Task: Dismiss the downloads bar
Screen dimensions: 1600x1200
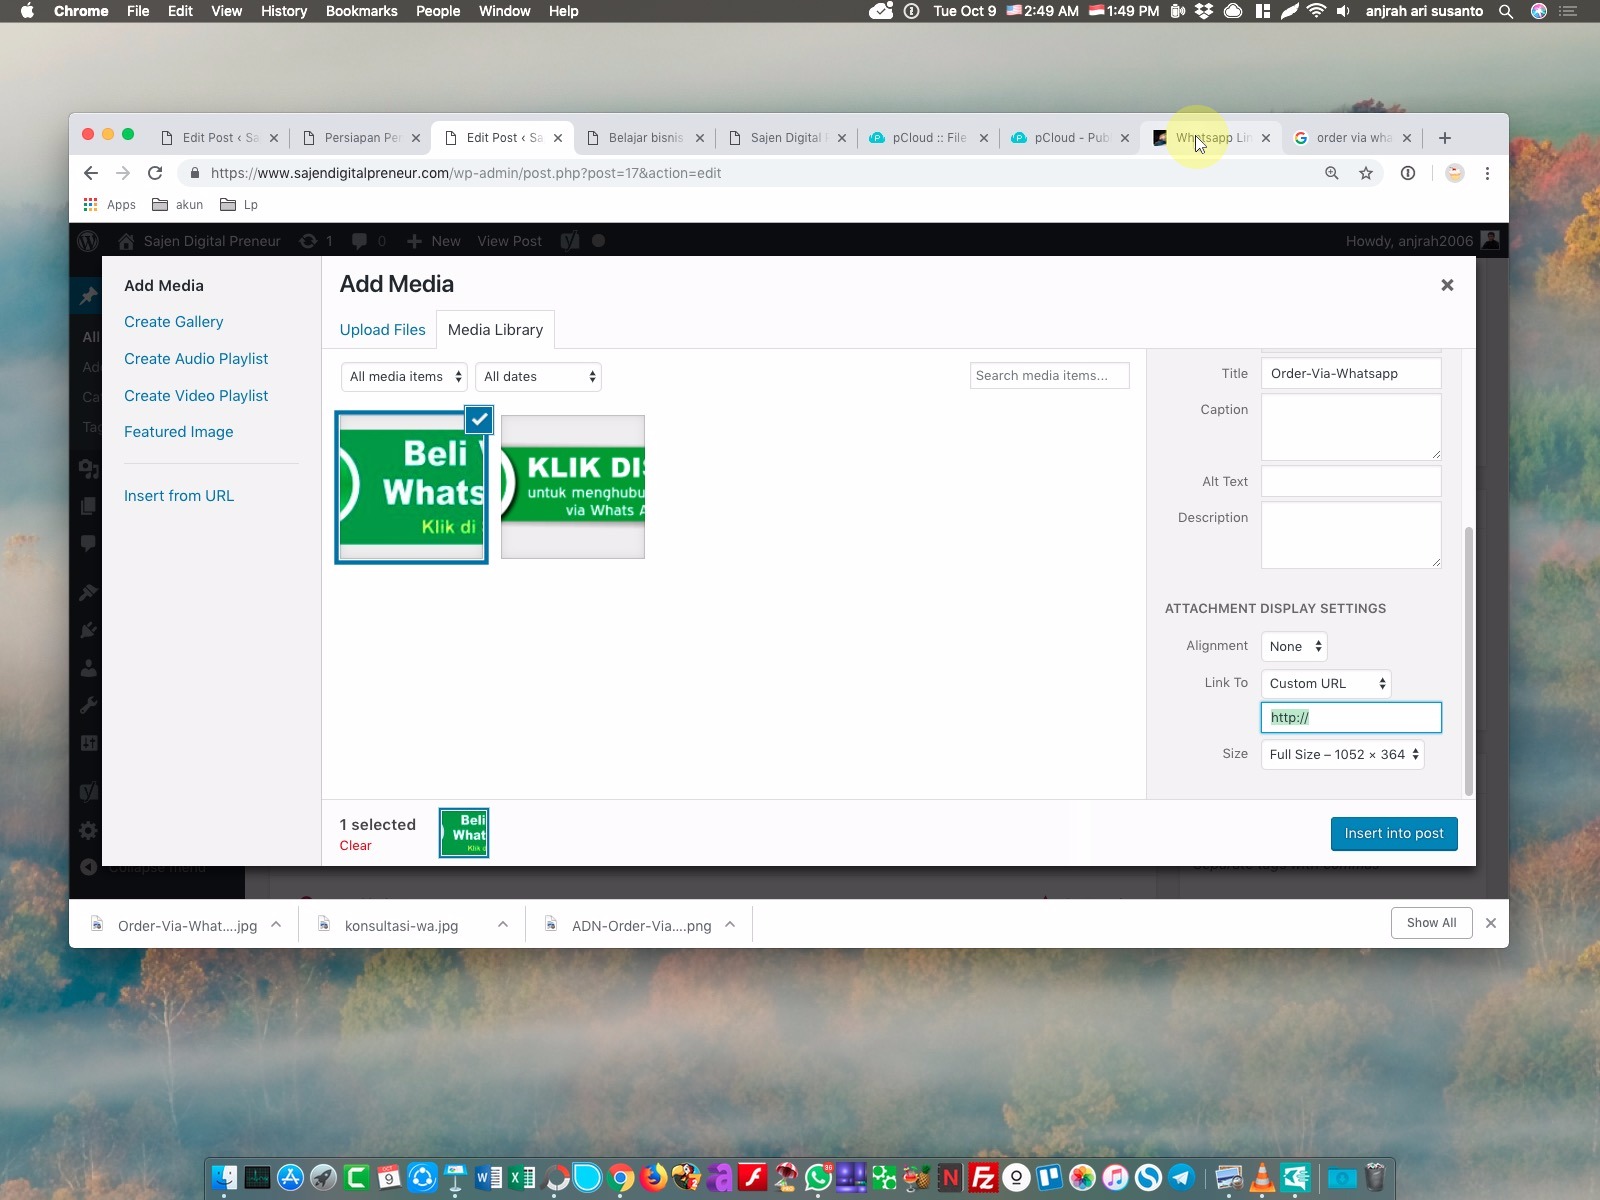Action: pos(1490,923)
